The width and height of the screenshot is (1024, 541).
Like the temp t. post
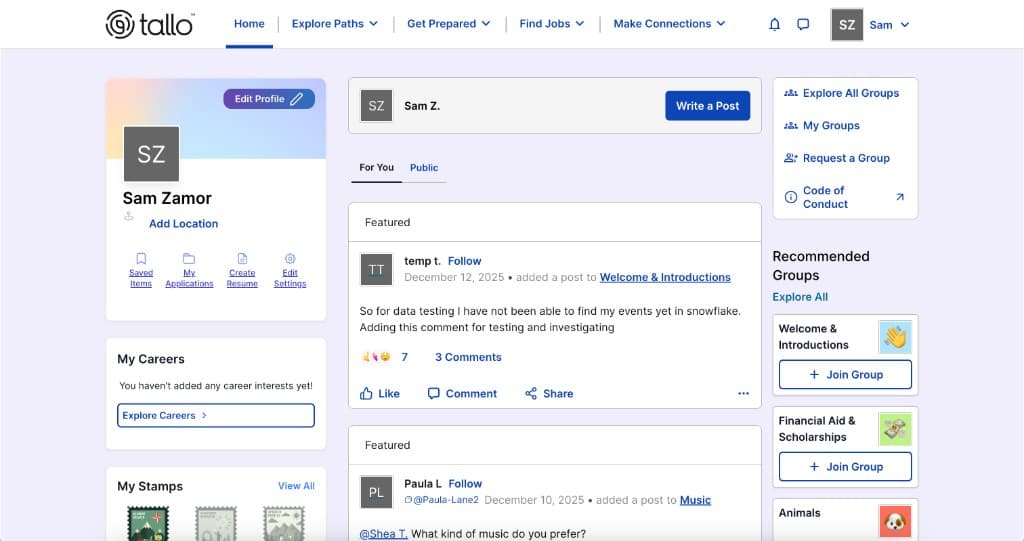point(380,394)
